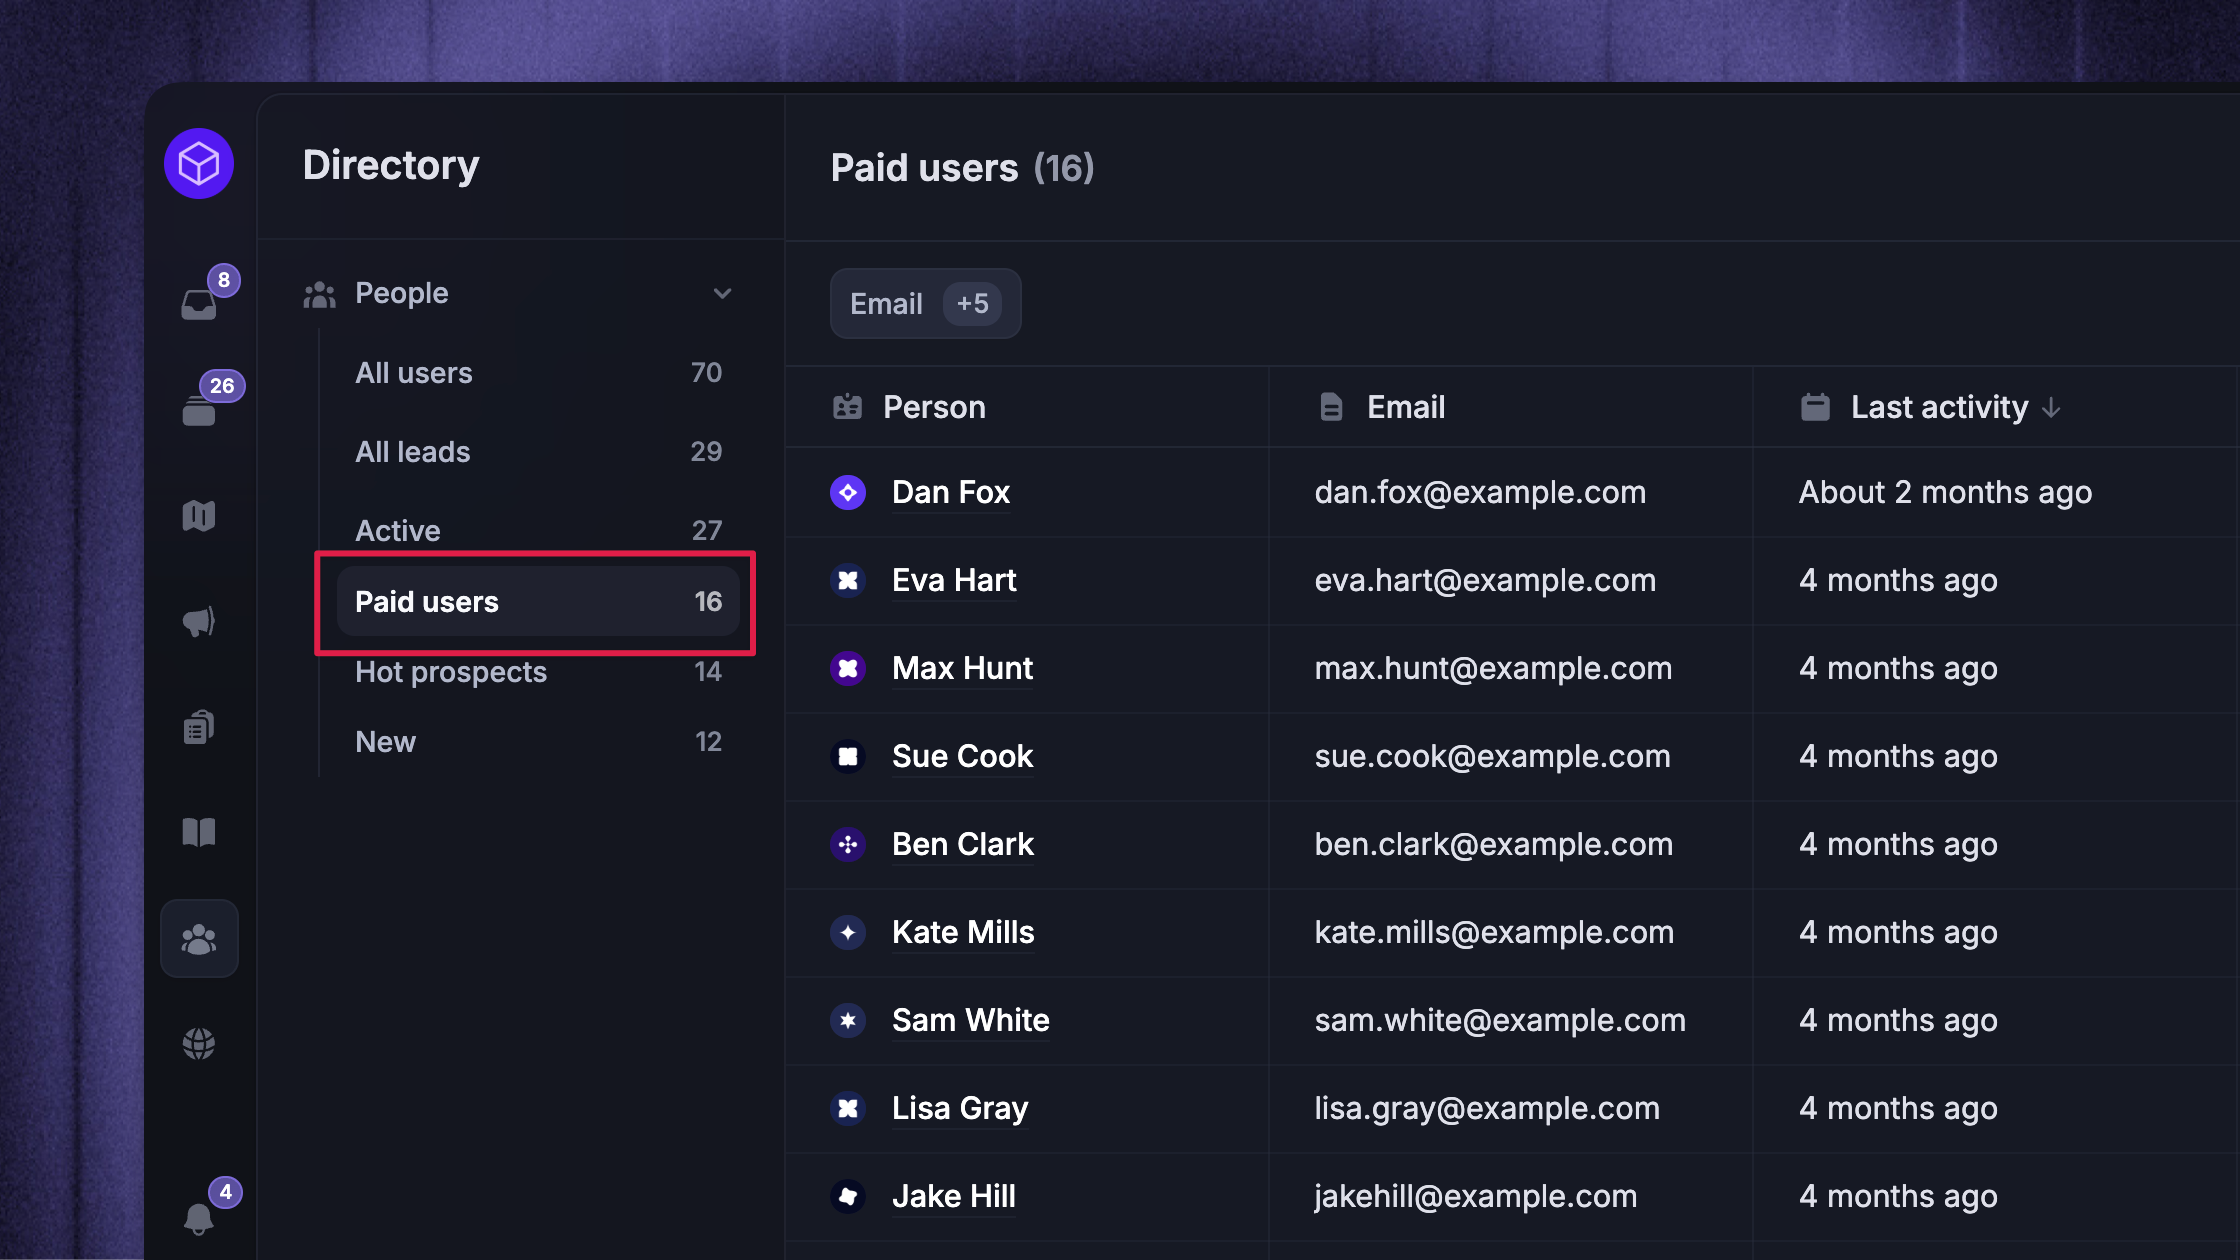Image resolution: width=2240 pixels, height=1260 pixels.
Task: Open the open-book icon in the sidebar
Action: [x=199, y=832]
